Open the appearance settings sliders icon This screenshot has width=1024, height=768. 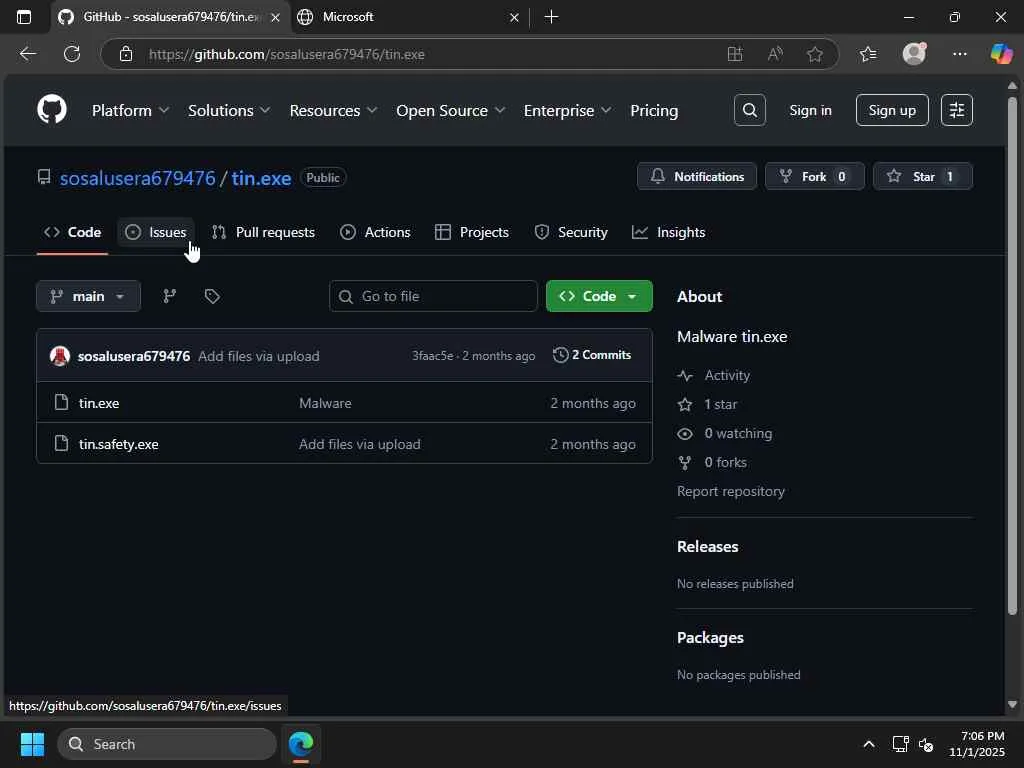(x=957, y=110)
